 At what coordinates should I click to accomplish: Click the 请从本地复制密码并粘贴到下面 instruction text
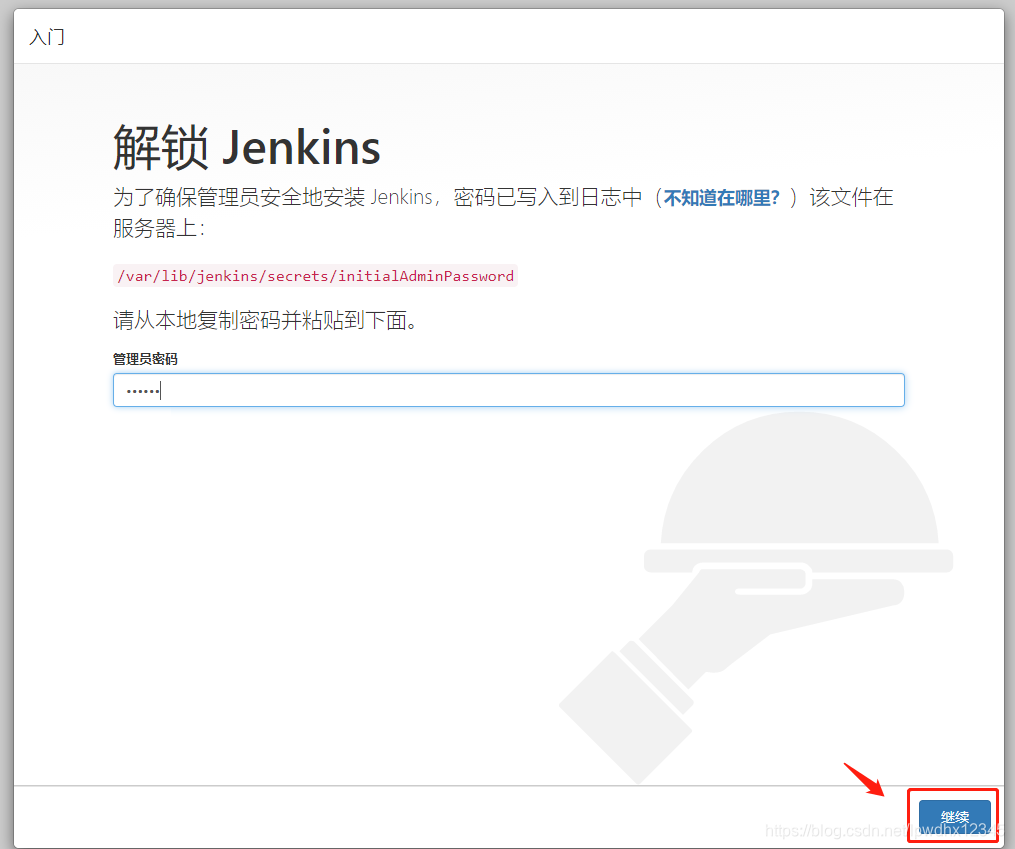pyautogui.click(x=265, y=320)
